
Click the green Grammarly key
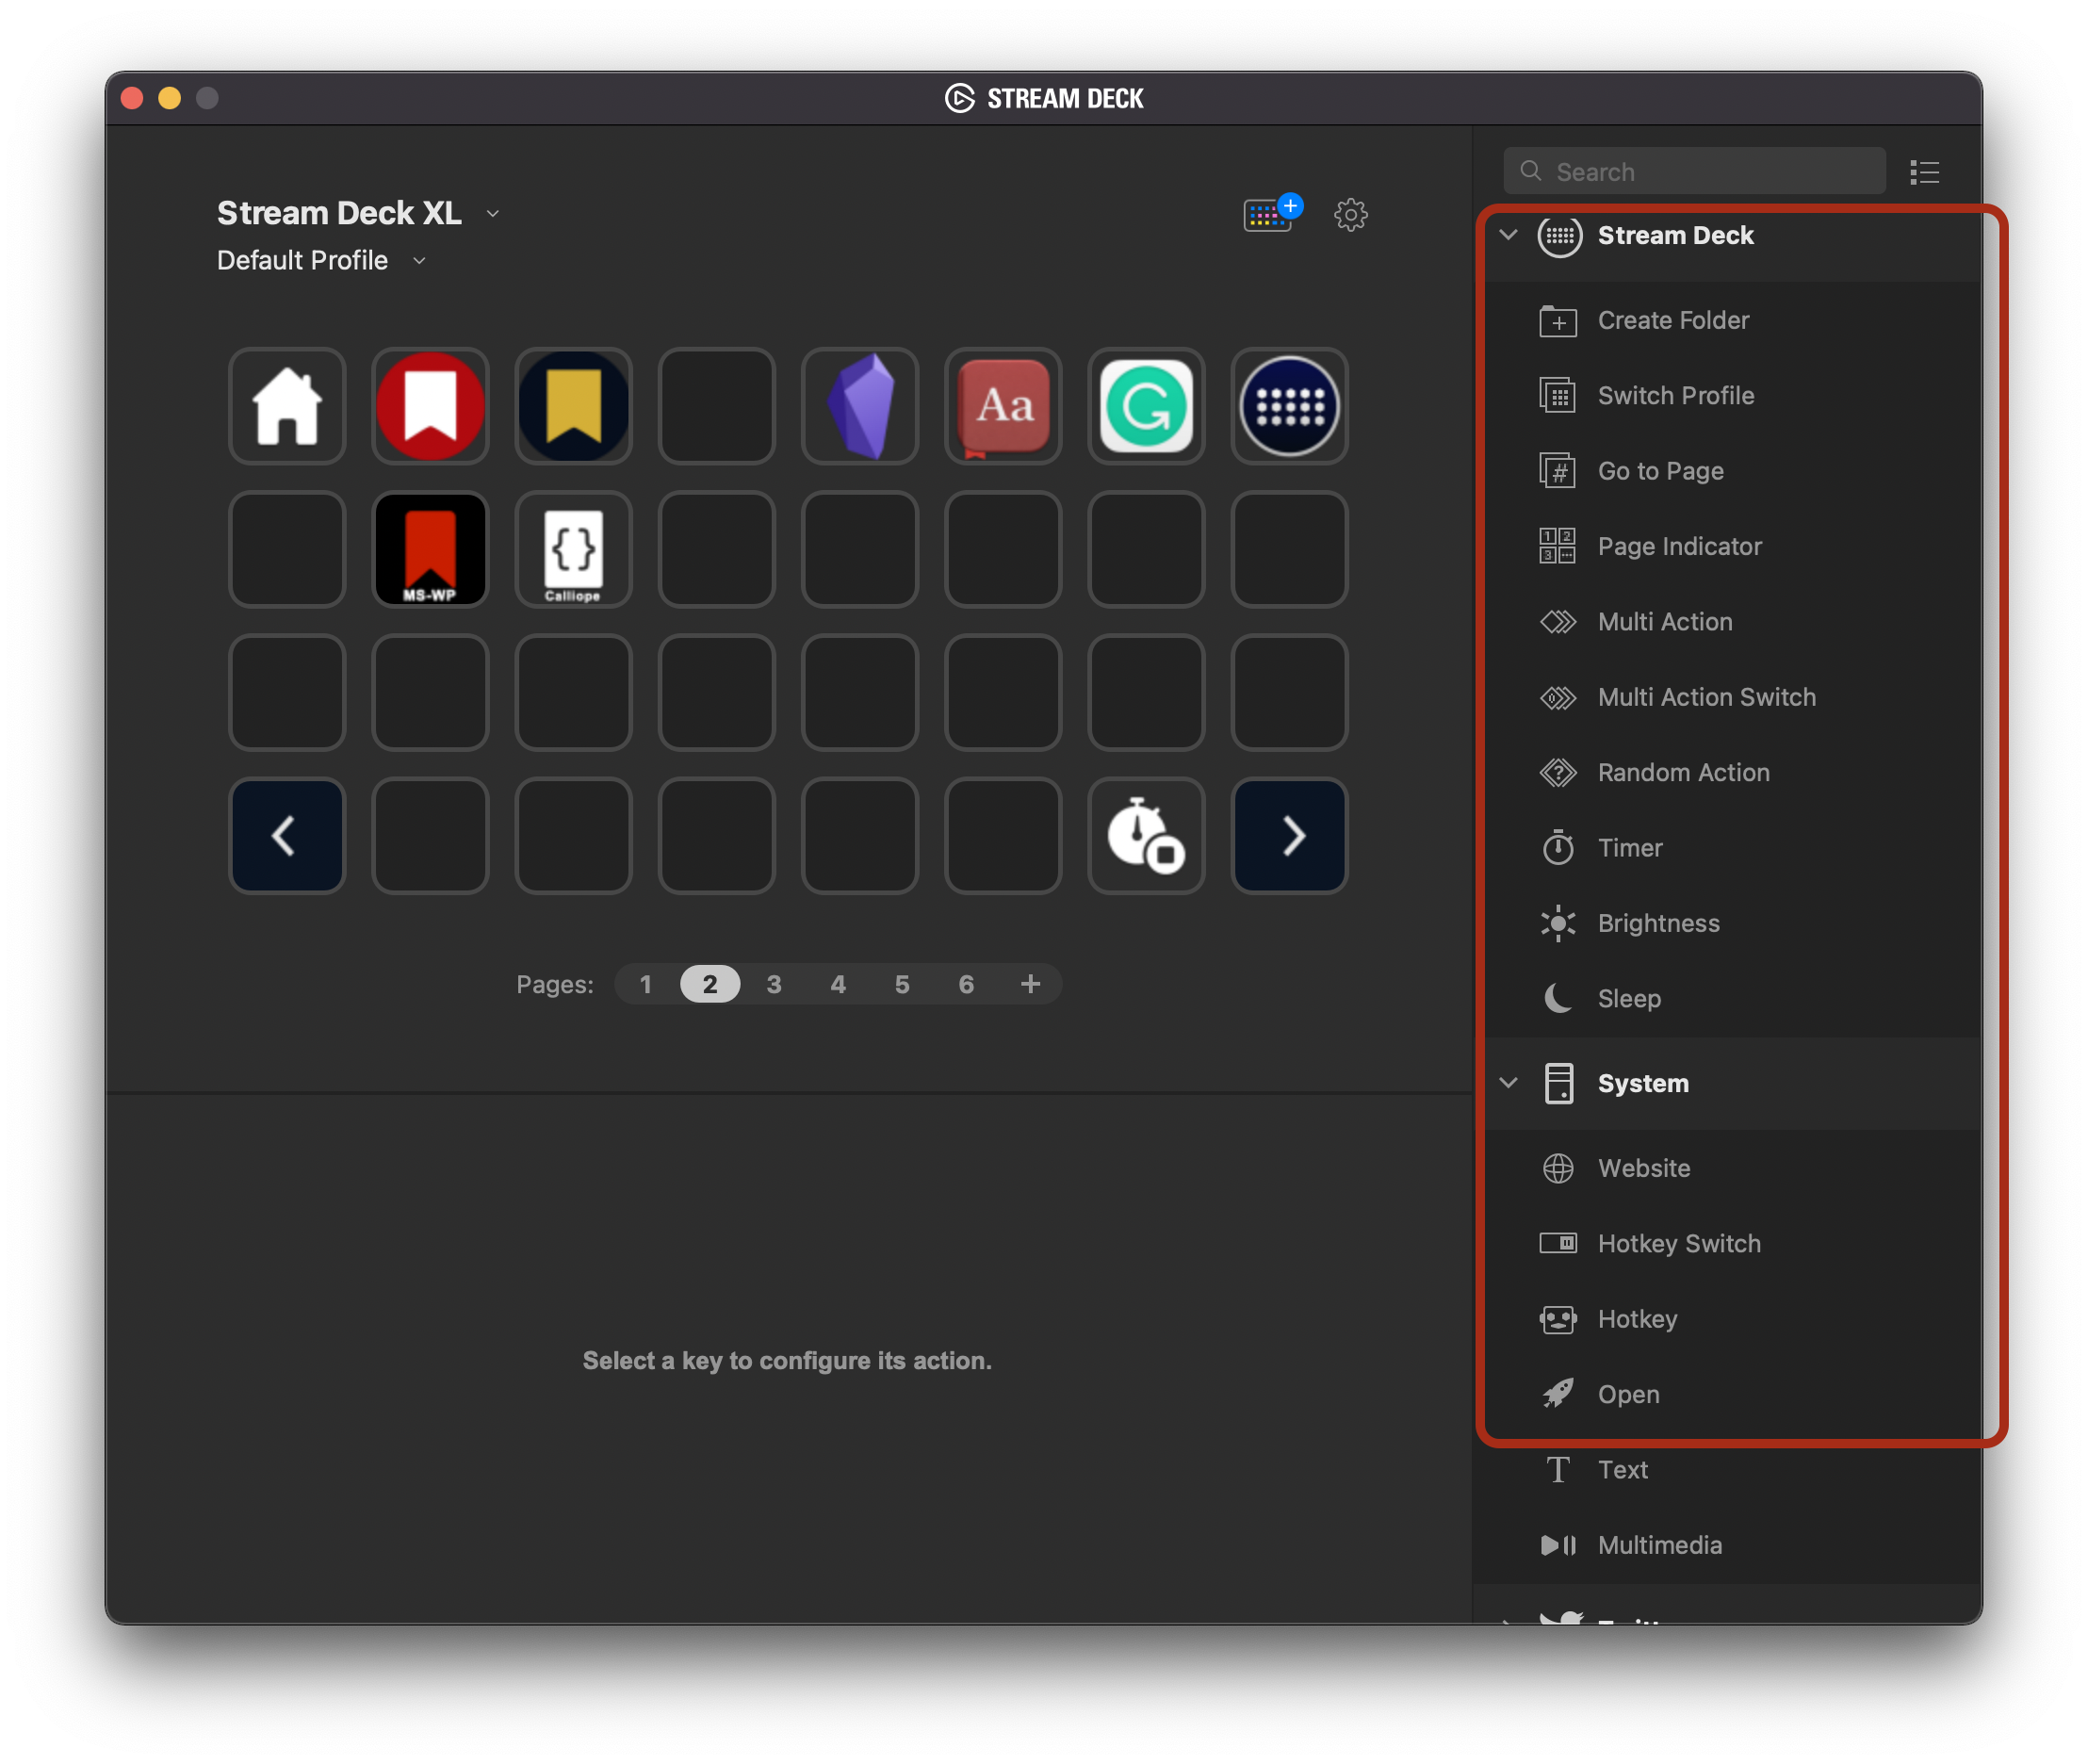pyautogui.click(x=1146, y=406)
